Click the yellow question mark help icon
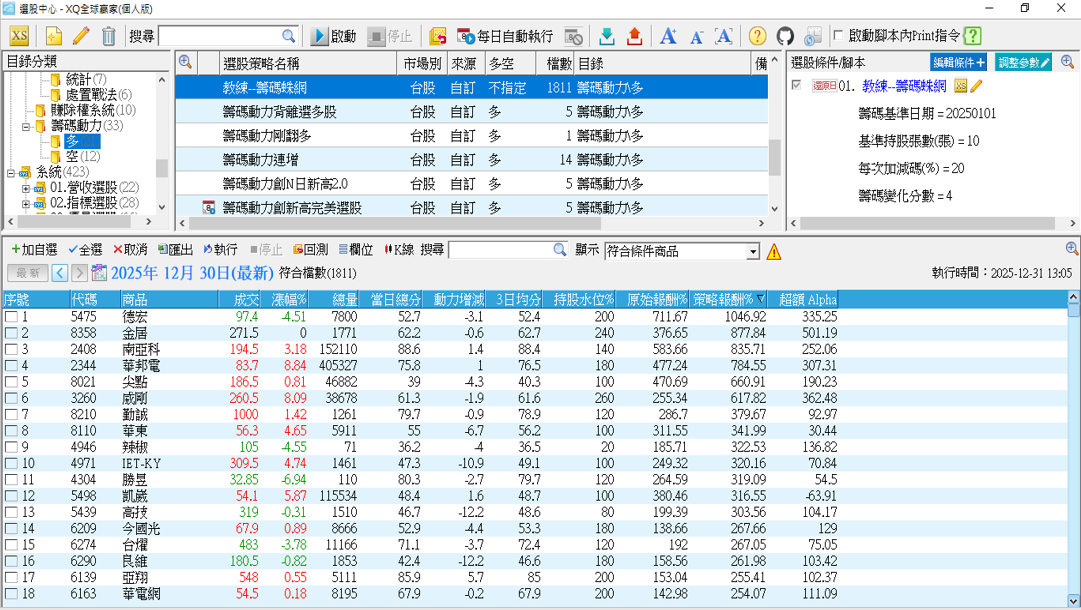 [757, 36]
